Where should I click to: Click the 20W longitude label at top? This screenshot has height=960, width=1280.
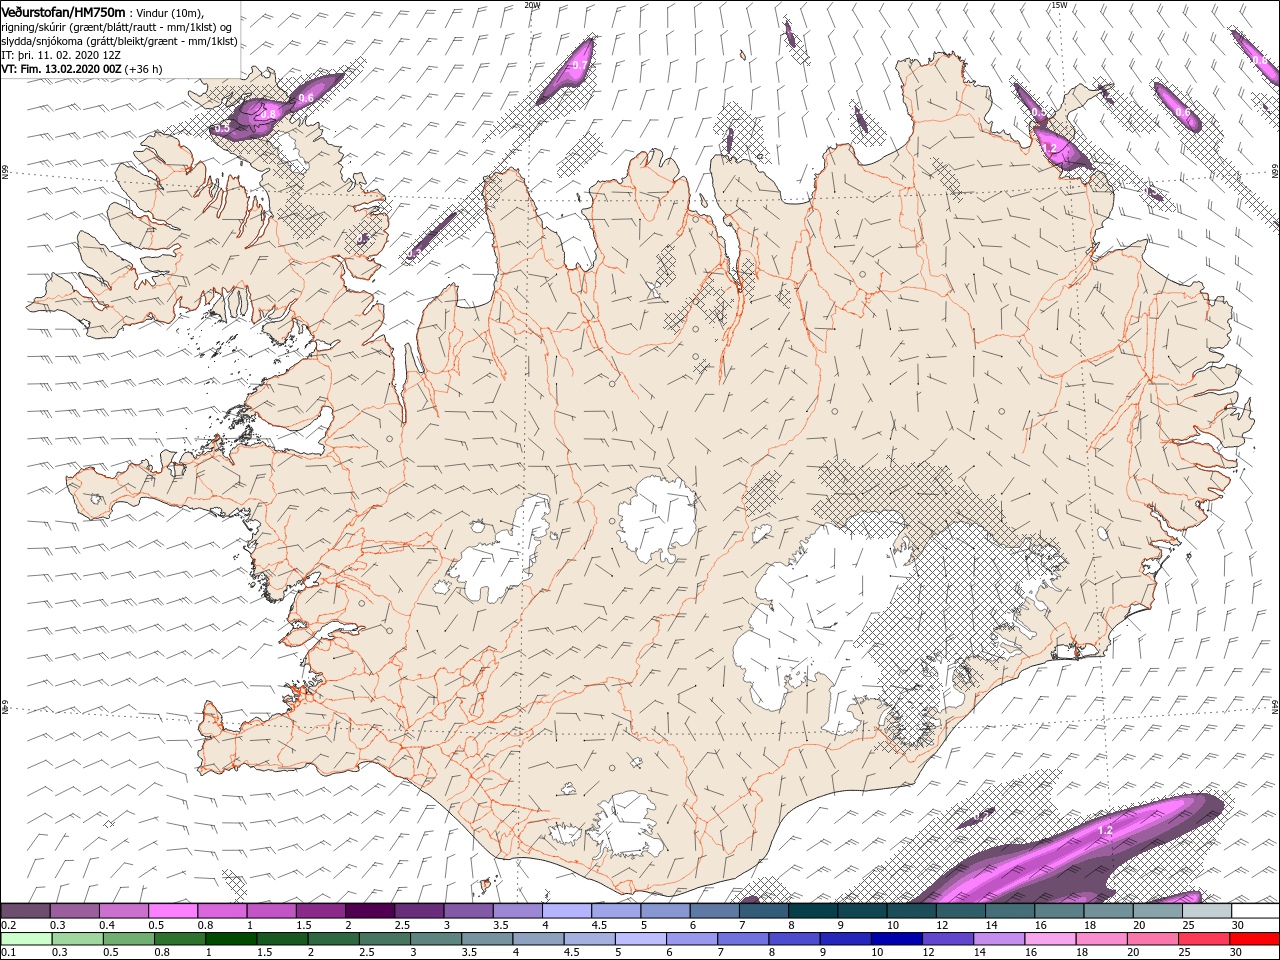(532, 5)
